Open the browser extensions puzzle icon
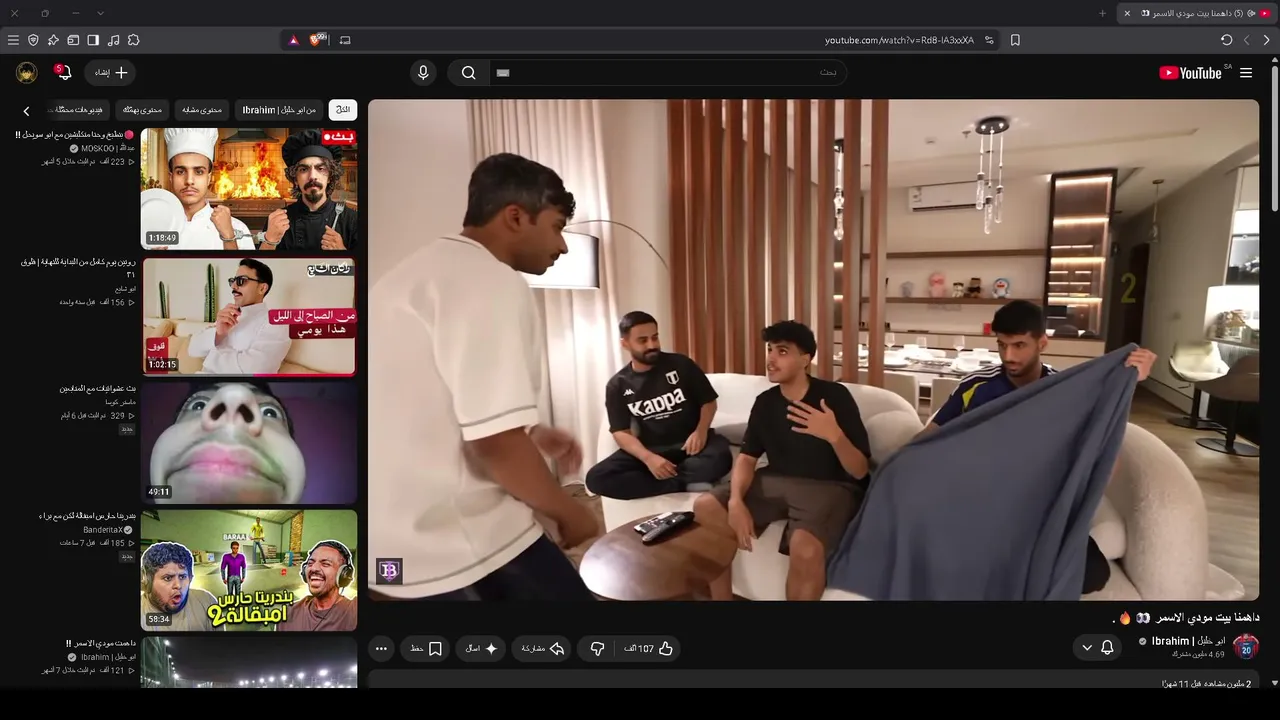Screen dimensions: 1280x720 tap(133, 40)
